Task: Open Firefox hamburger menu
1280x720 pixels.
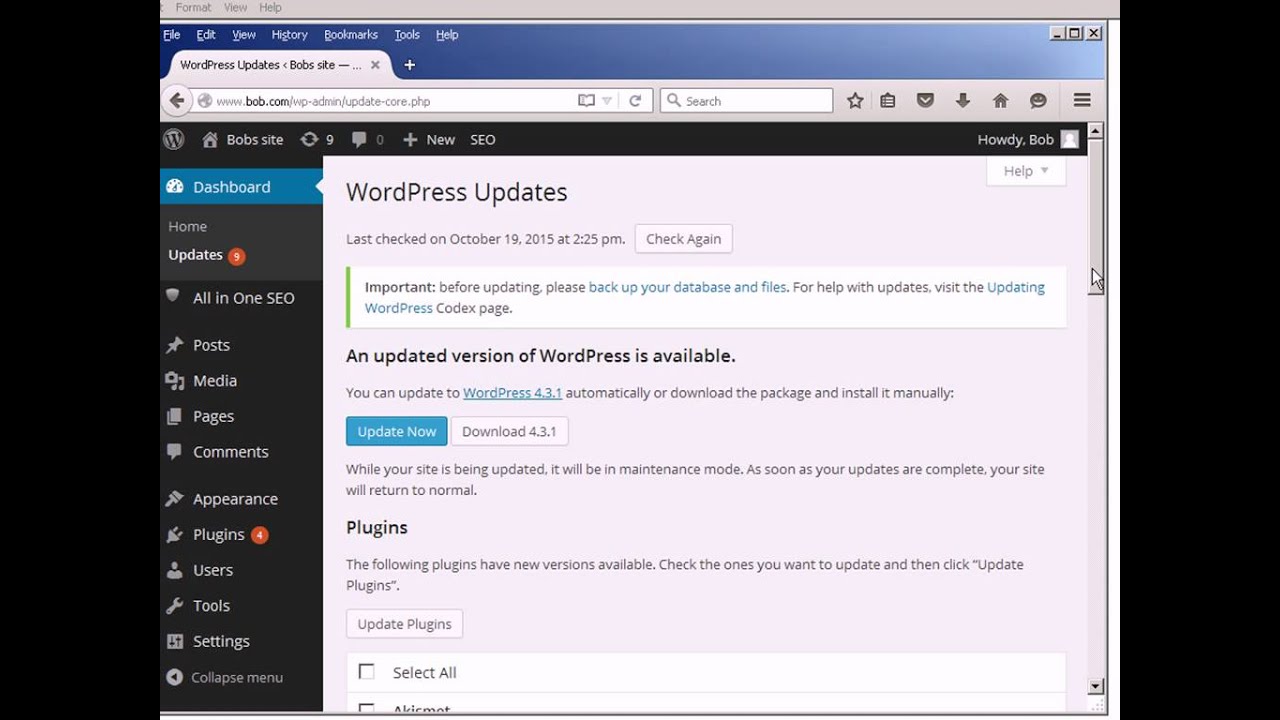Action: [x=1082, y=100]
